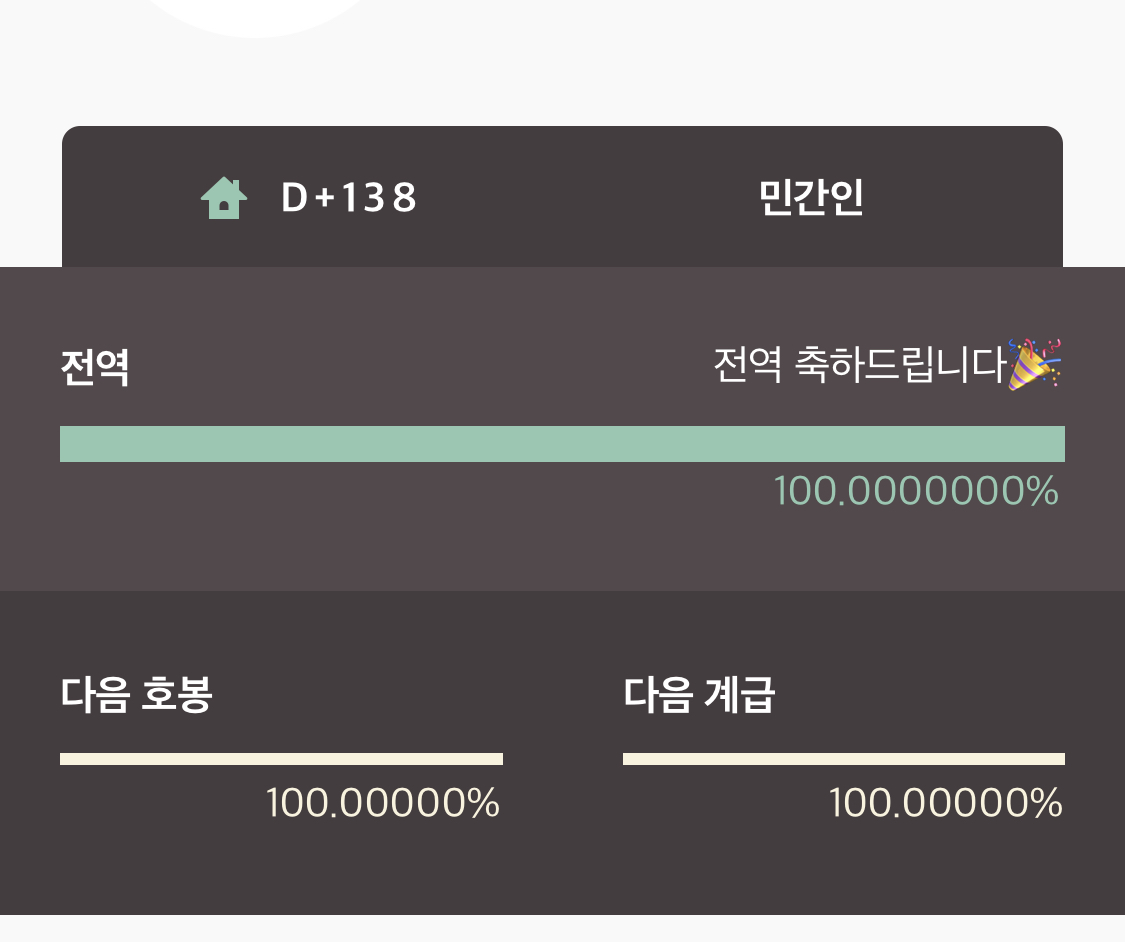Click the green 전역 progress bar
This screenshot has height=942, width=1125.
coord(562,444)
